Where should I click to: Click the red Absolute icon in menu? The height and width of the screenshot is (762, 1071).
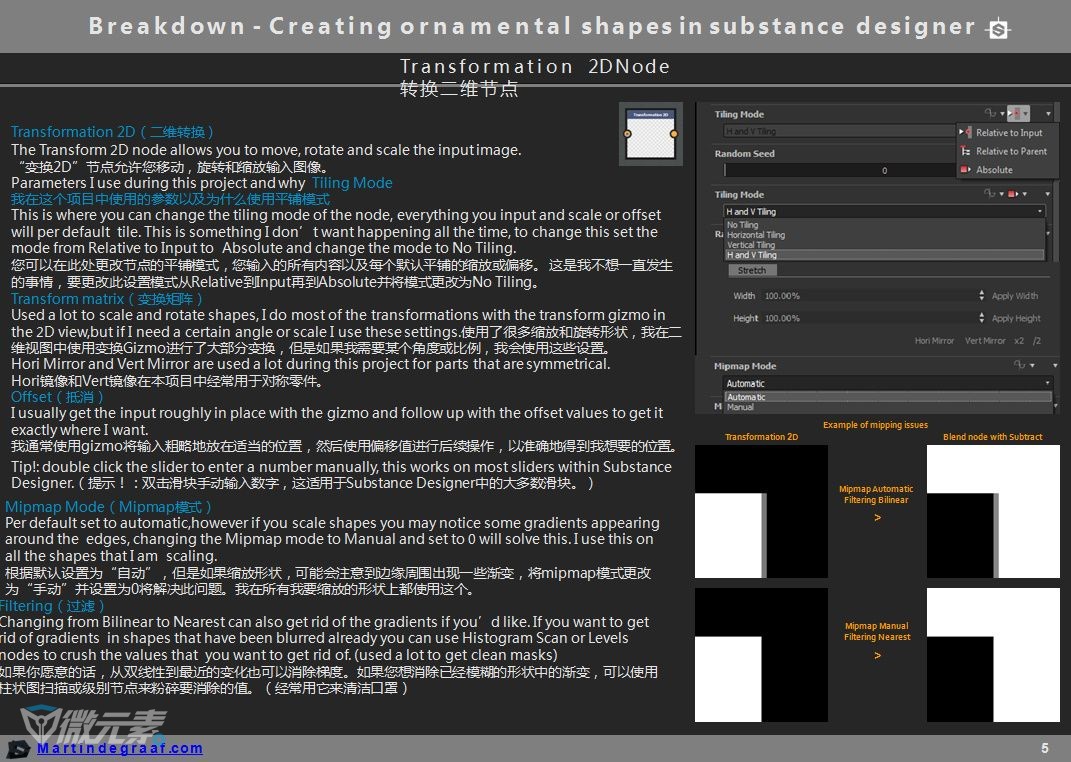(x=965, y=169)
